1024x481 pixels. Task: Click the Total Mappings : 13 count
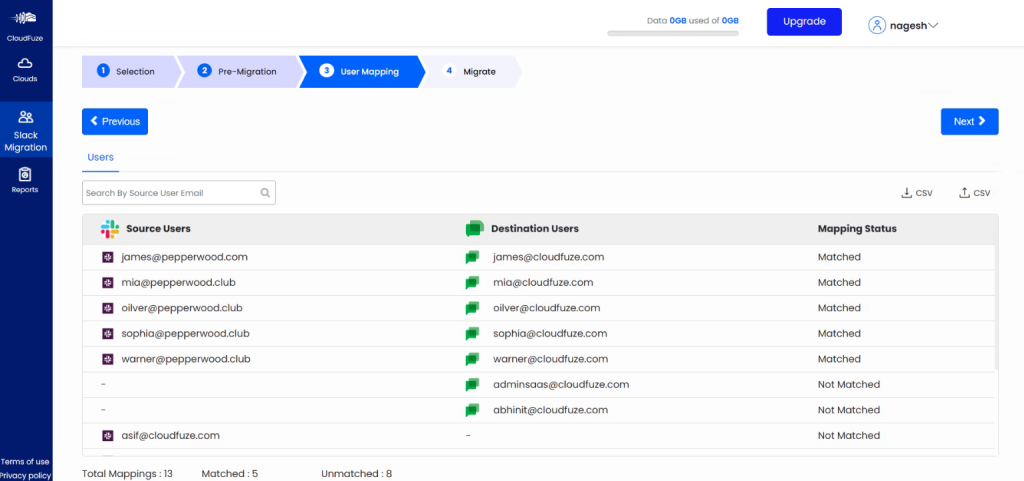127,474
